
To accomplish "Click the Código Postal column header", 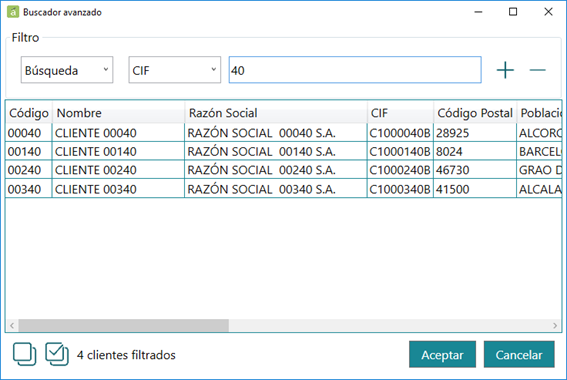I will tap(475, 113).
